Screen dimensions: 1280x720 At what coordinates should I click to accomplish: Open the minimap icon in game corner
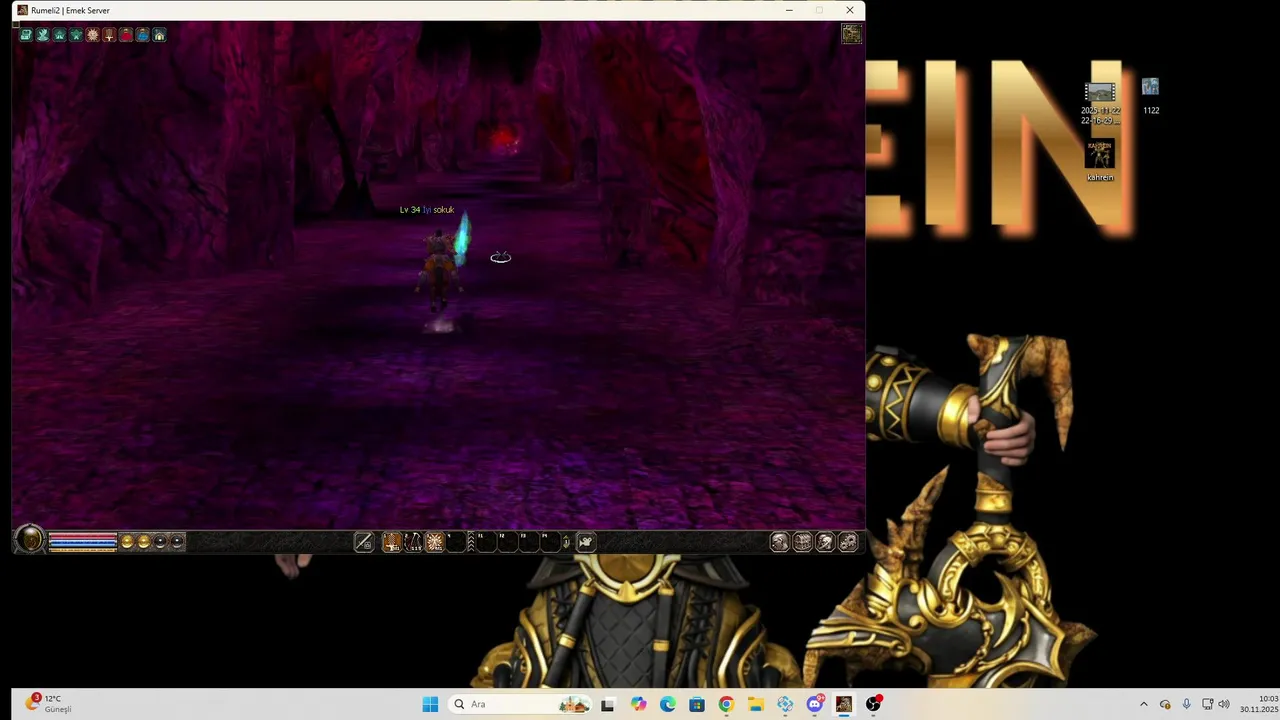tap(851, 34)
